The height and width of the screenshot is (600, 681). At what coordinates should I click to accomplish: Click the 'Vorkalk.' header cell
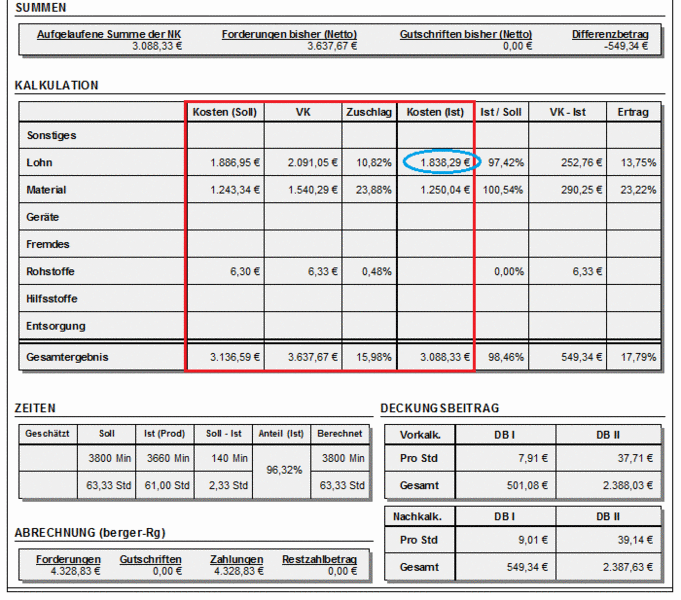pyautogui.click(x=420, y=435)
